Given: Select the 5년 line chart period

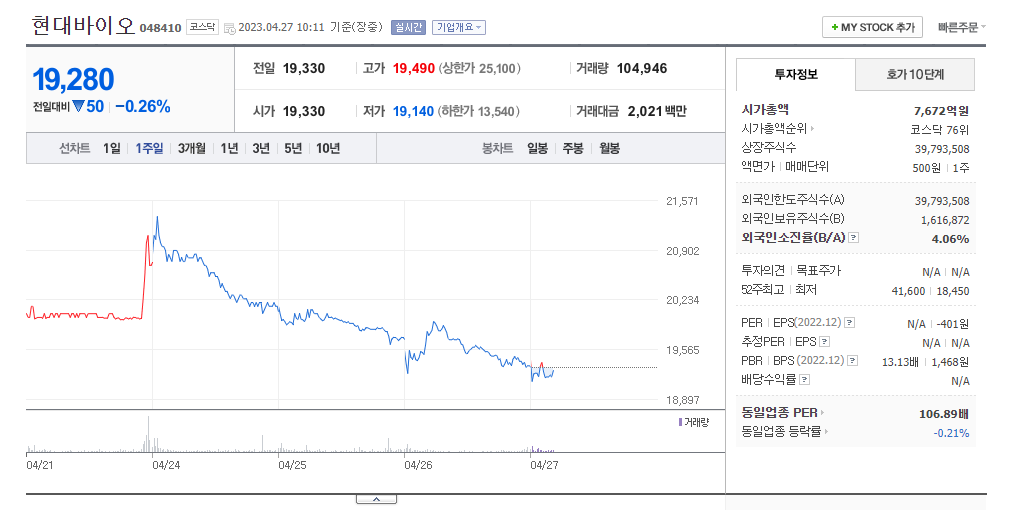Looking at the screenshot, I should [293, 148].
